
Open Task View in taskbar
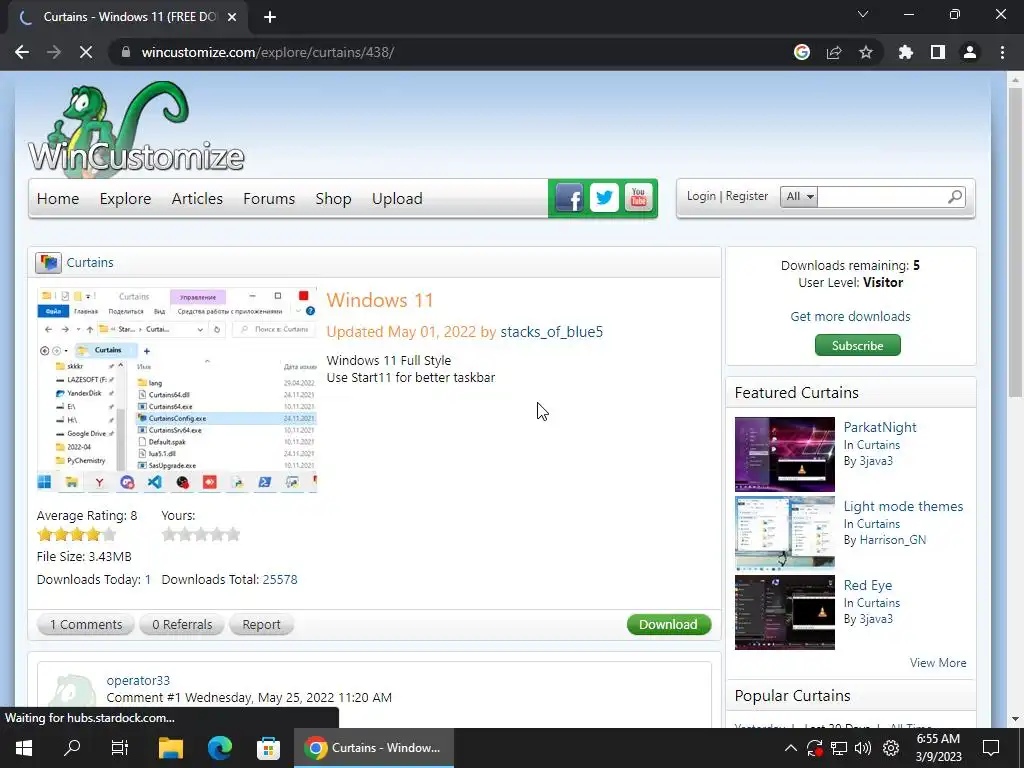pyautogui.click(x=120, y=748)
